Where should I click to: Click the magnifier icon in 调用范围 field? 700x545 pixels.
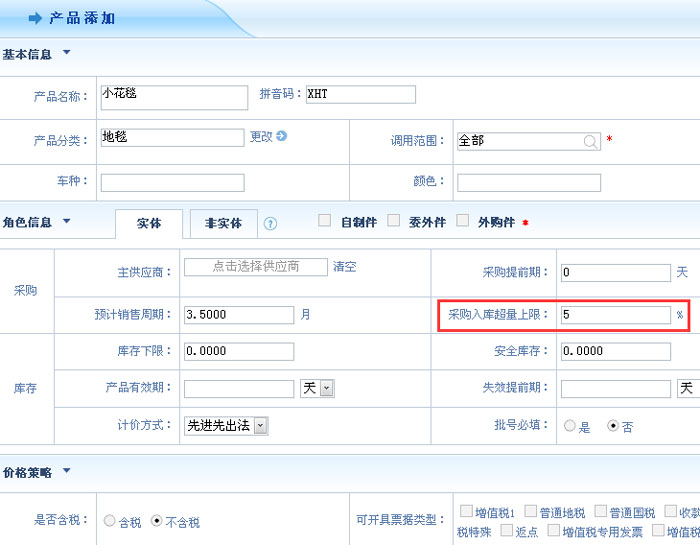click(x=591, y=142)
